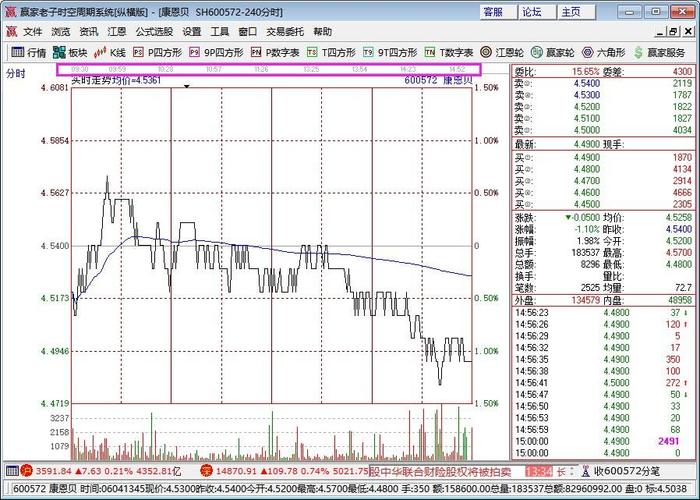Image resolution: width=700 pixels, height=500 pixels.
Task: Click the 最新 4.4900 latest price value
Action: 587,145
